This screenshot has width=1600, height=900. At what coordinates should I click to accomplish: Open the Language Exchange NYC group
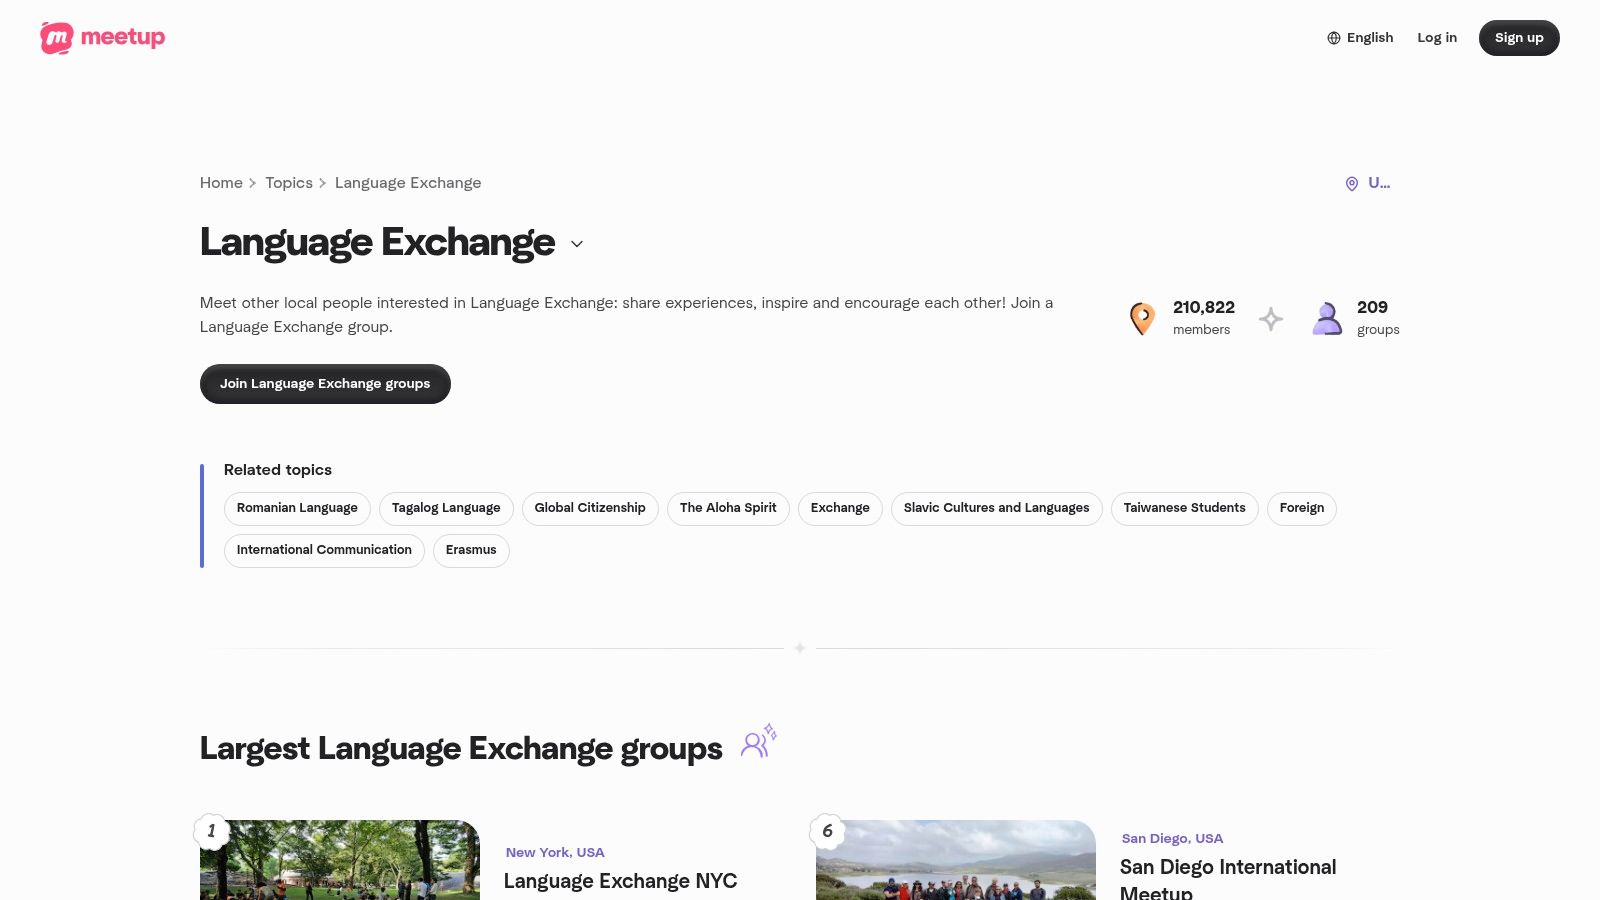coord(621,881)
